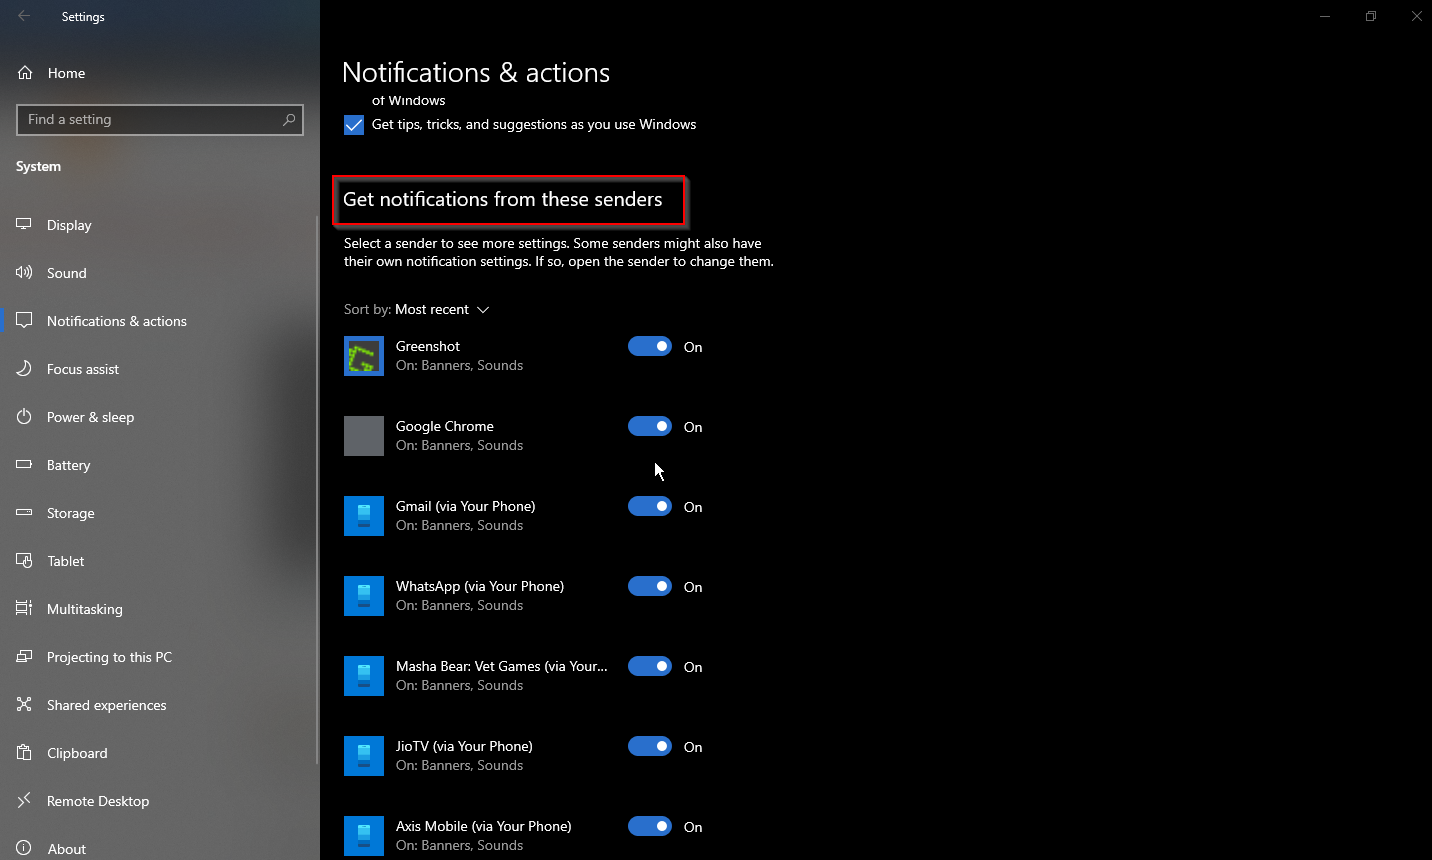Open Shared experiences settings
This screenshot has height=860, width=1432.
(160, 705)
